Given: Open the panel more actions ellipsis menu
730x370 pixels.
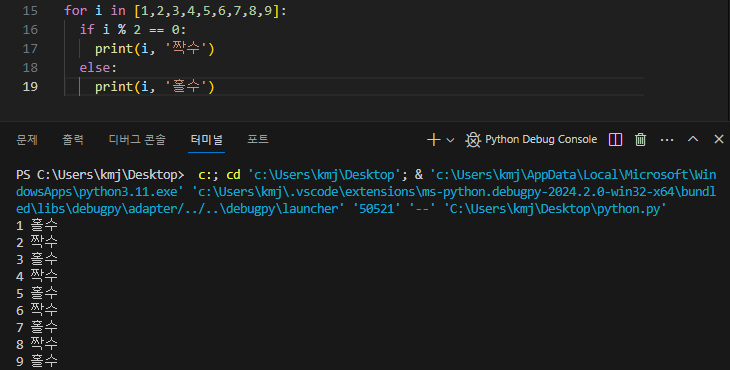Looking at the screenshot, I should tap(667, 140).
